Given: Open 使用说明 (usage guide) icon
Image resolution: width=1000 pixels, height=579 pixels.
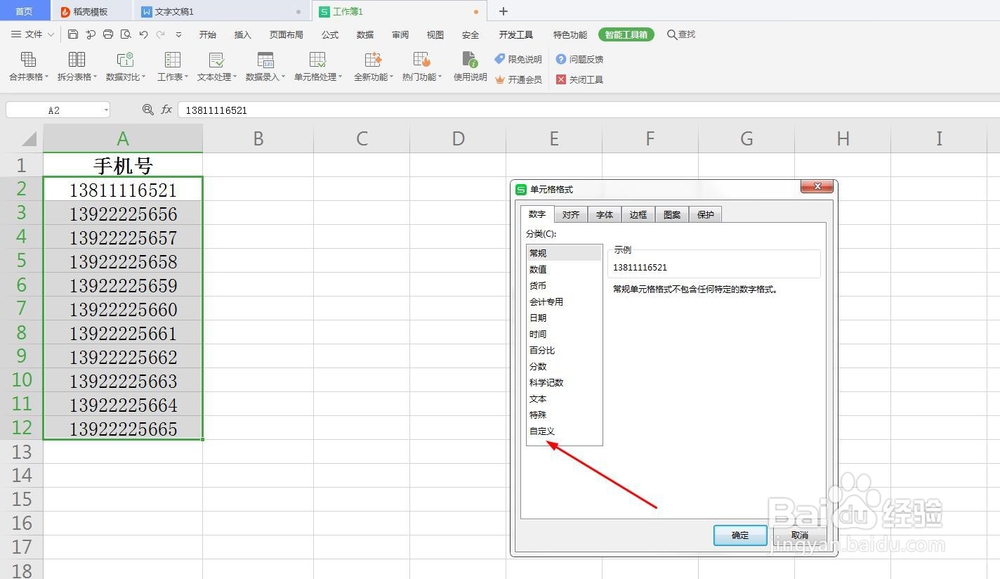Looking at the screenshot, I should (x=470, y=59).
